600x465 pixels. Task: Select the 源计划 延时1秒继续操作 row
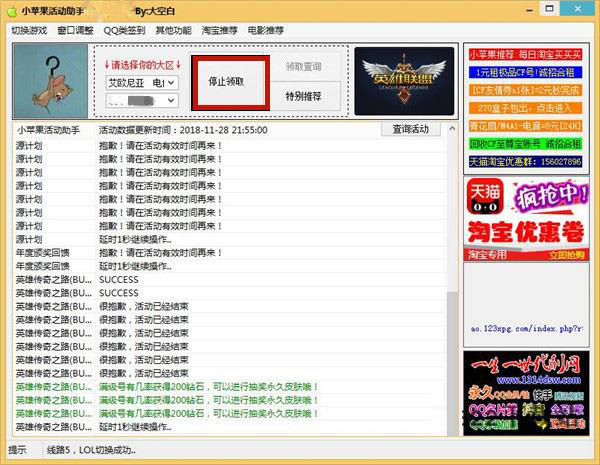pos(230,240)
